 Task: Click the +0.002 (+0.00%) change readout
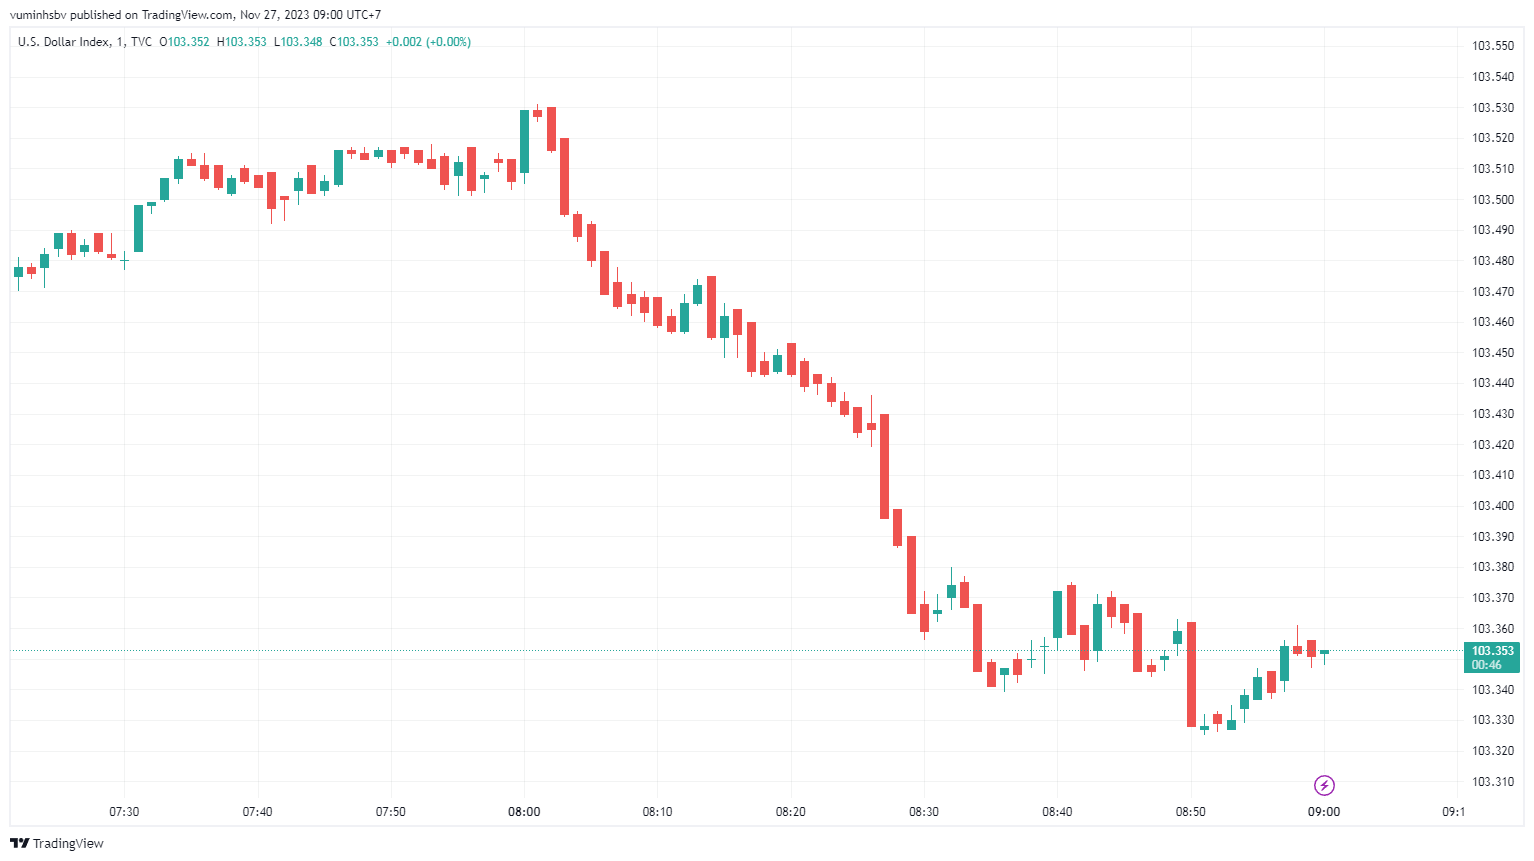(x=428, y=42)
